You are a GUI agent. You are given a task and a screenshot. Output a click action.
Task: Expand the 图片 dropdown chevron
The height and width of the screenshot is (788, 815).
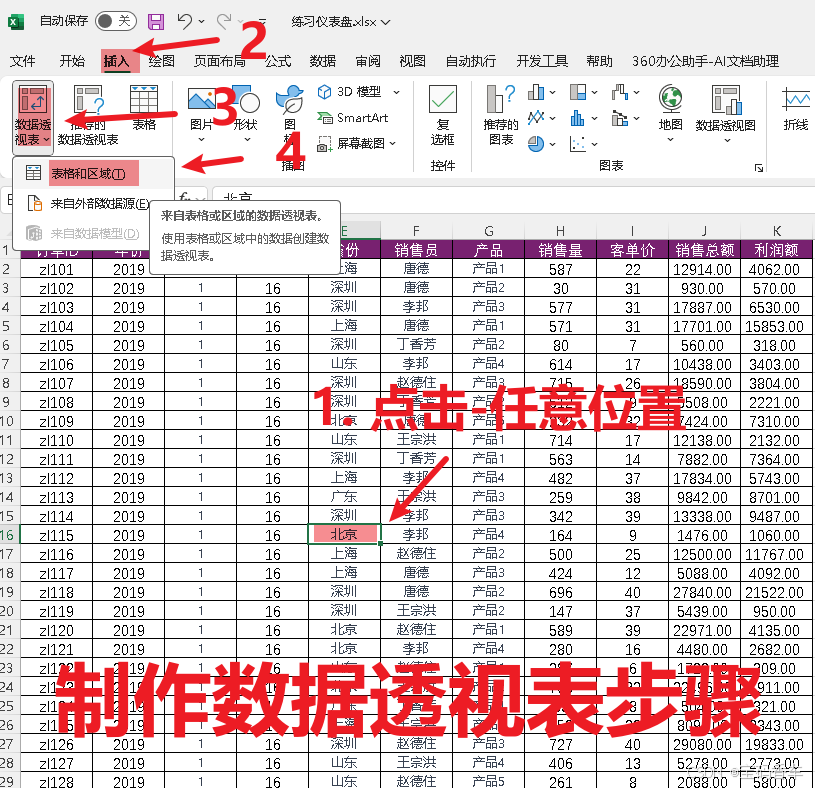click(201, 140)
